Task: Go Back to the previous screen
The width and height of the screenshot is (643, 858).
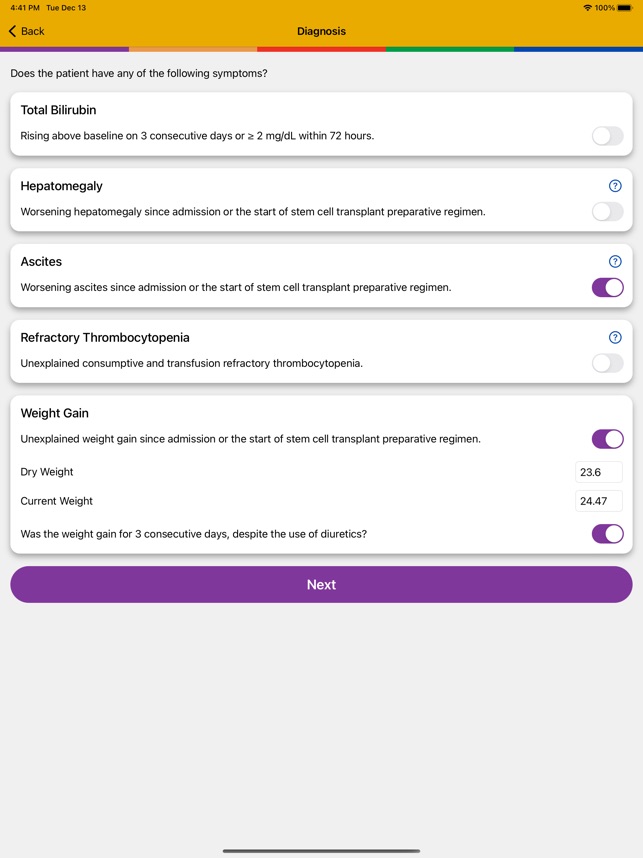Action: click(32, 32)
